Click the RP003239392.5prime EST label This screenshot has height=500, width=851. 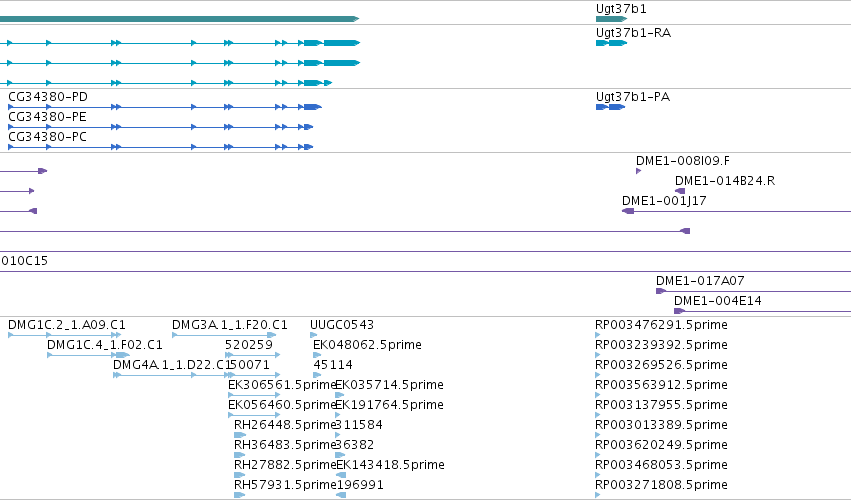[661, 345]
